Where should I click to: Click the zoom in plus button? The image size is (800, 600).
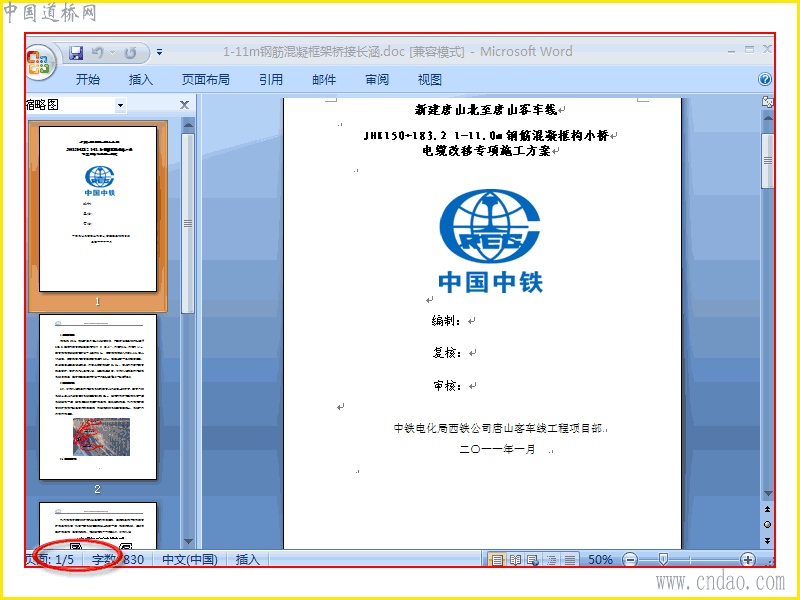click(x=747, y=560)
